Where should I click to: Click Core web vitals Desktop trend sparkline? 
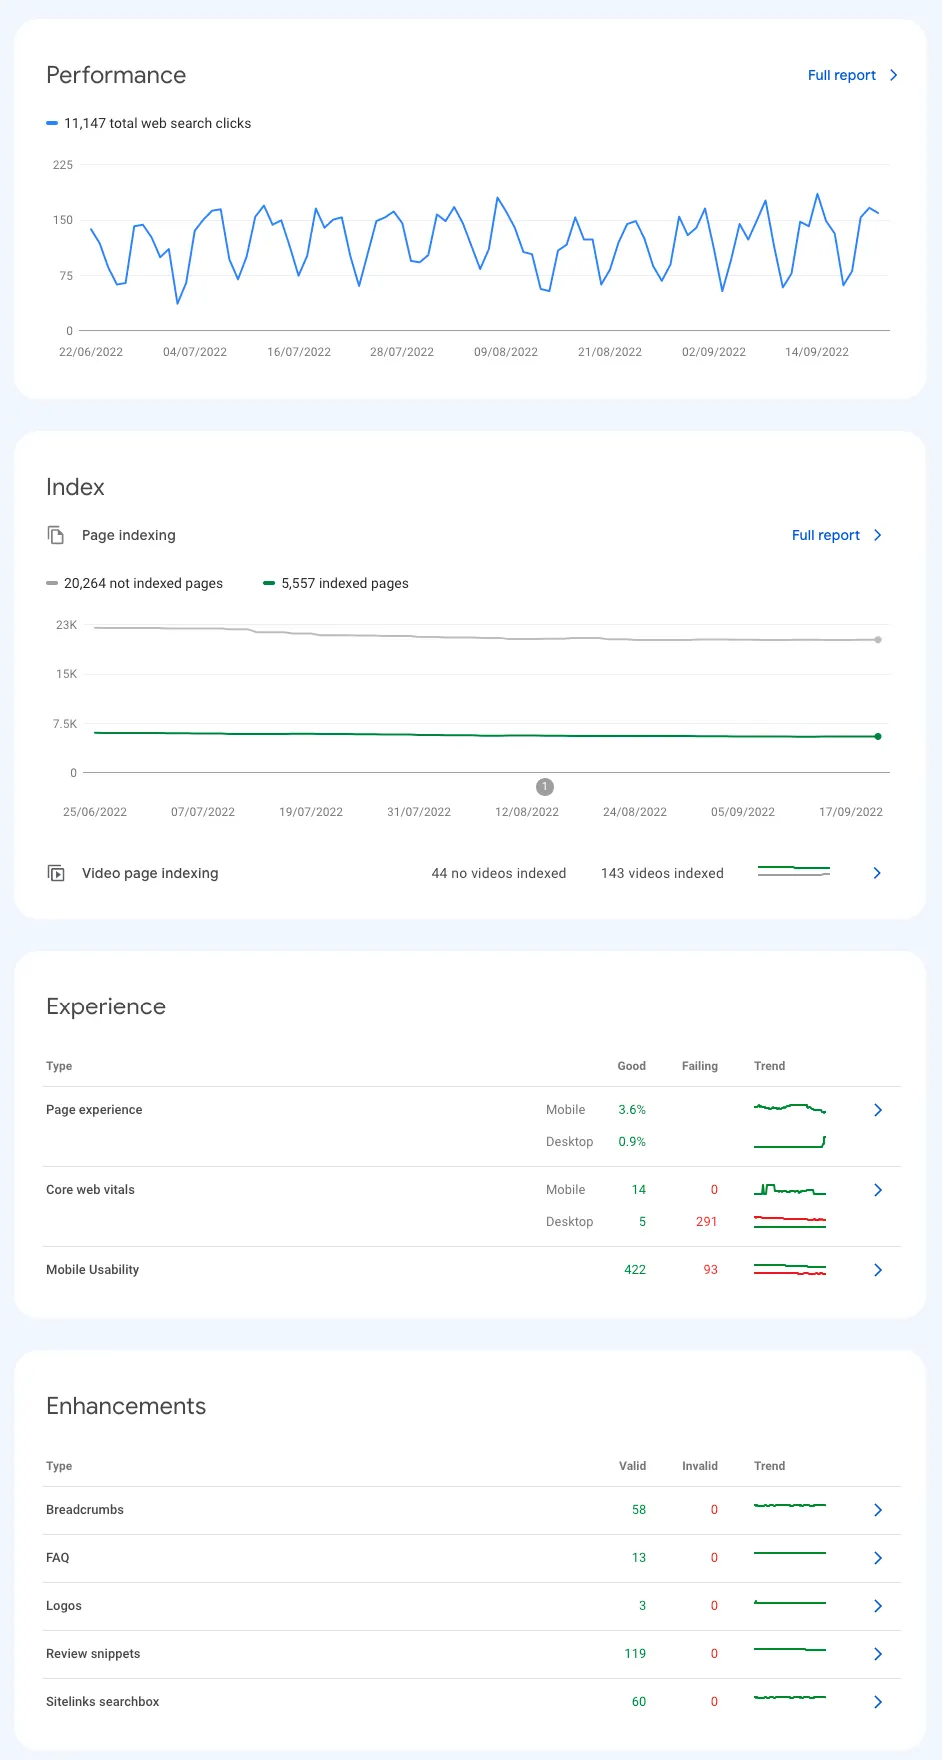coord(790,1221)
